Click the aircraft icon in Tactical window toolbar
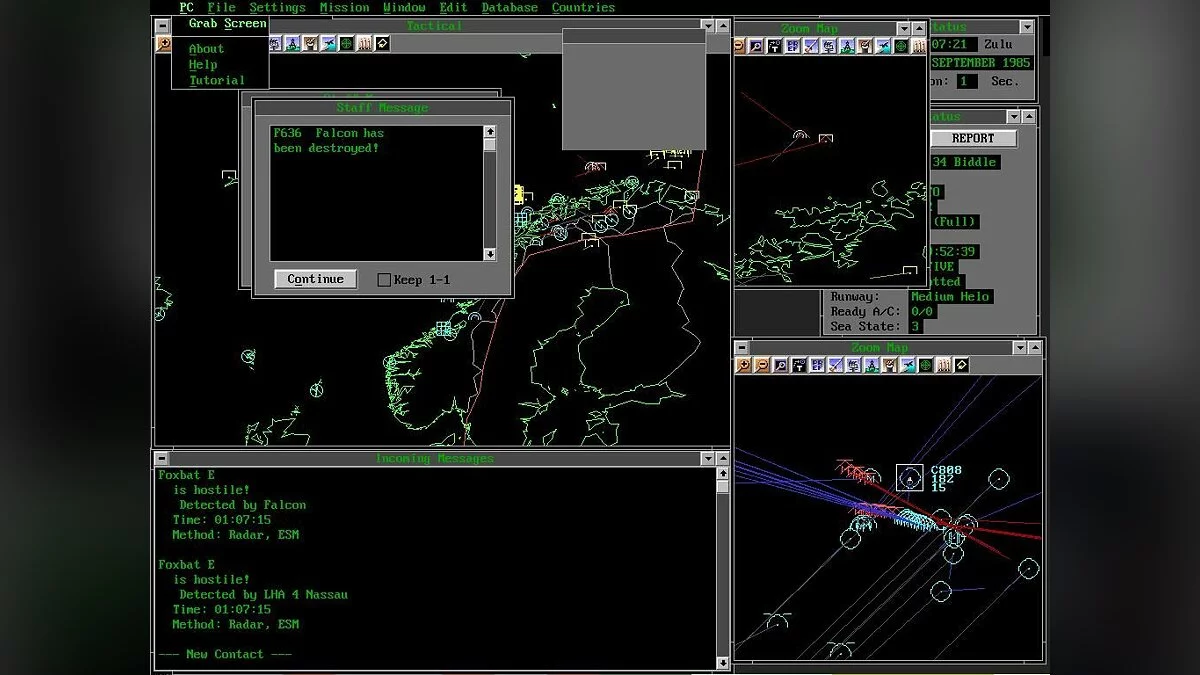The image size is (1200, 675). [327, 43]
